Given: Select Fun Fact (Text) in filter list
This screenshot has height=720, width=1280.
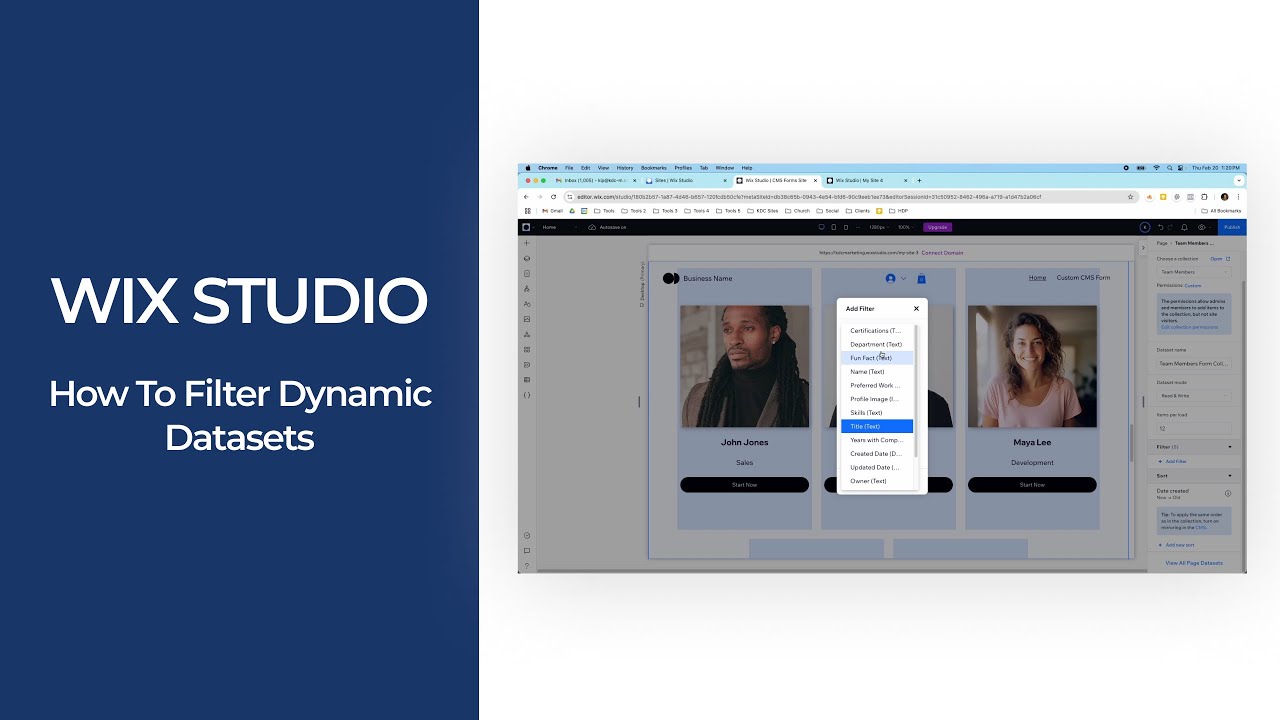Looking at the screenshot, I should [x=877, y=358].
